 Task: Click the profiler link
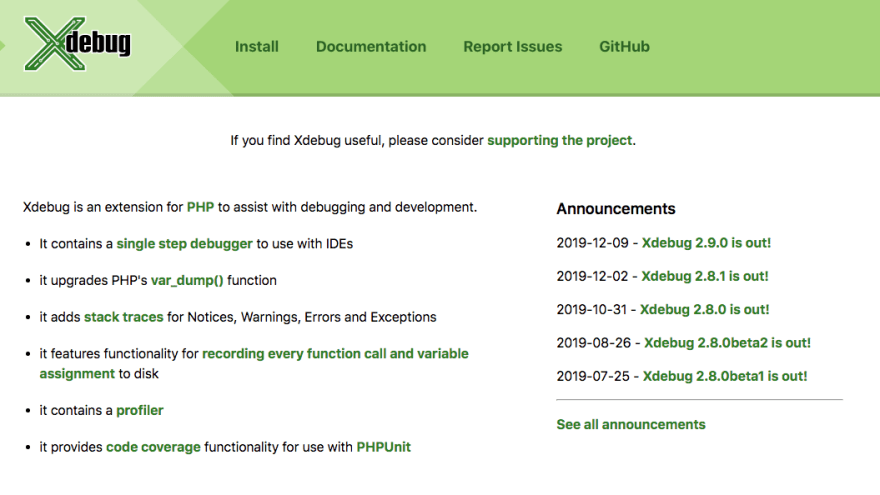[x=140, y=410]
